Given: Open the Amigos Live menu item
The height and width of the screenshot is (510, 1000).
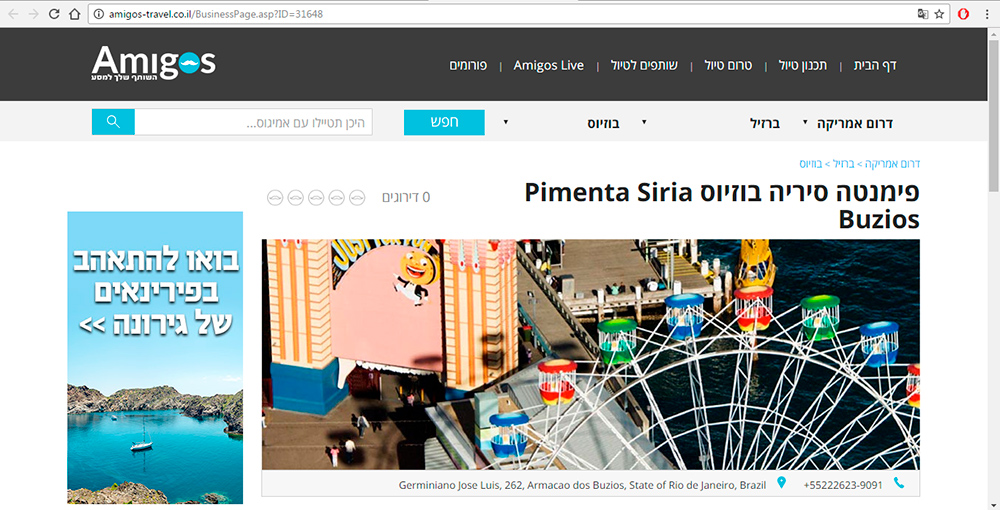Looking at the screenshot, I should 548,65.
